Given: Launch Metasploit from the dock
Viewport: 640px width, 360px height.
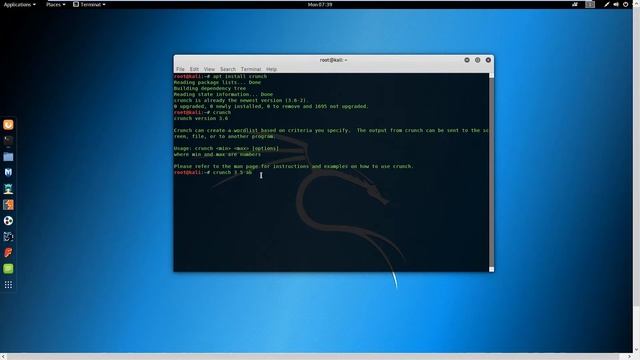Looking at the screenshot, I should tap(8, 173).
